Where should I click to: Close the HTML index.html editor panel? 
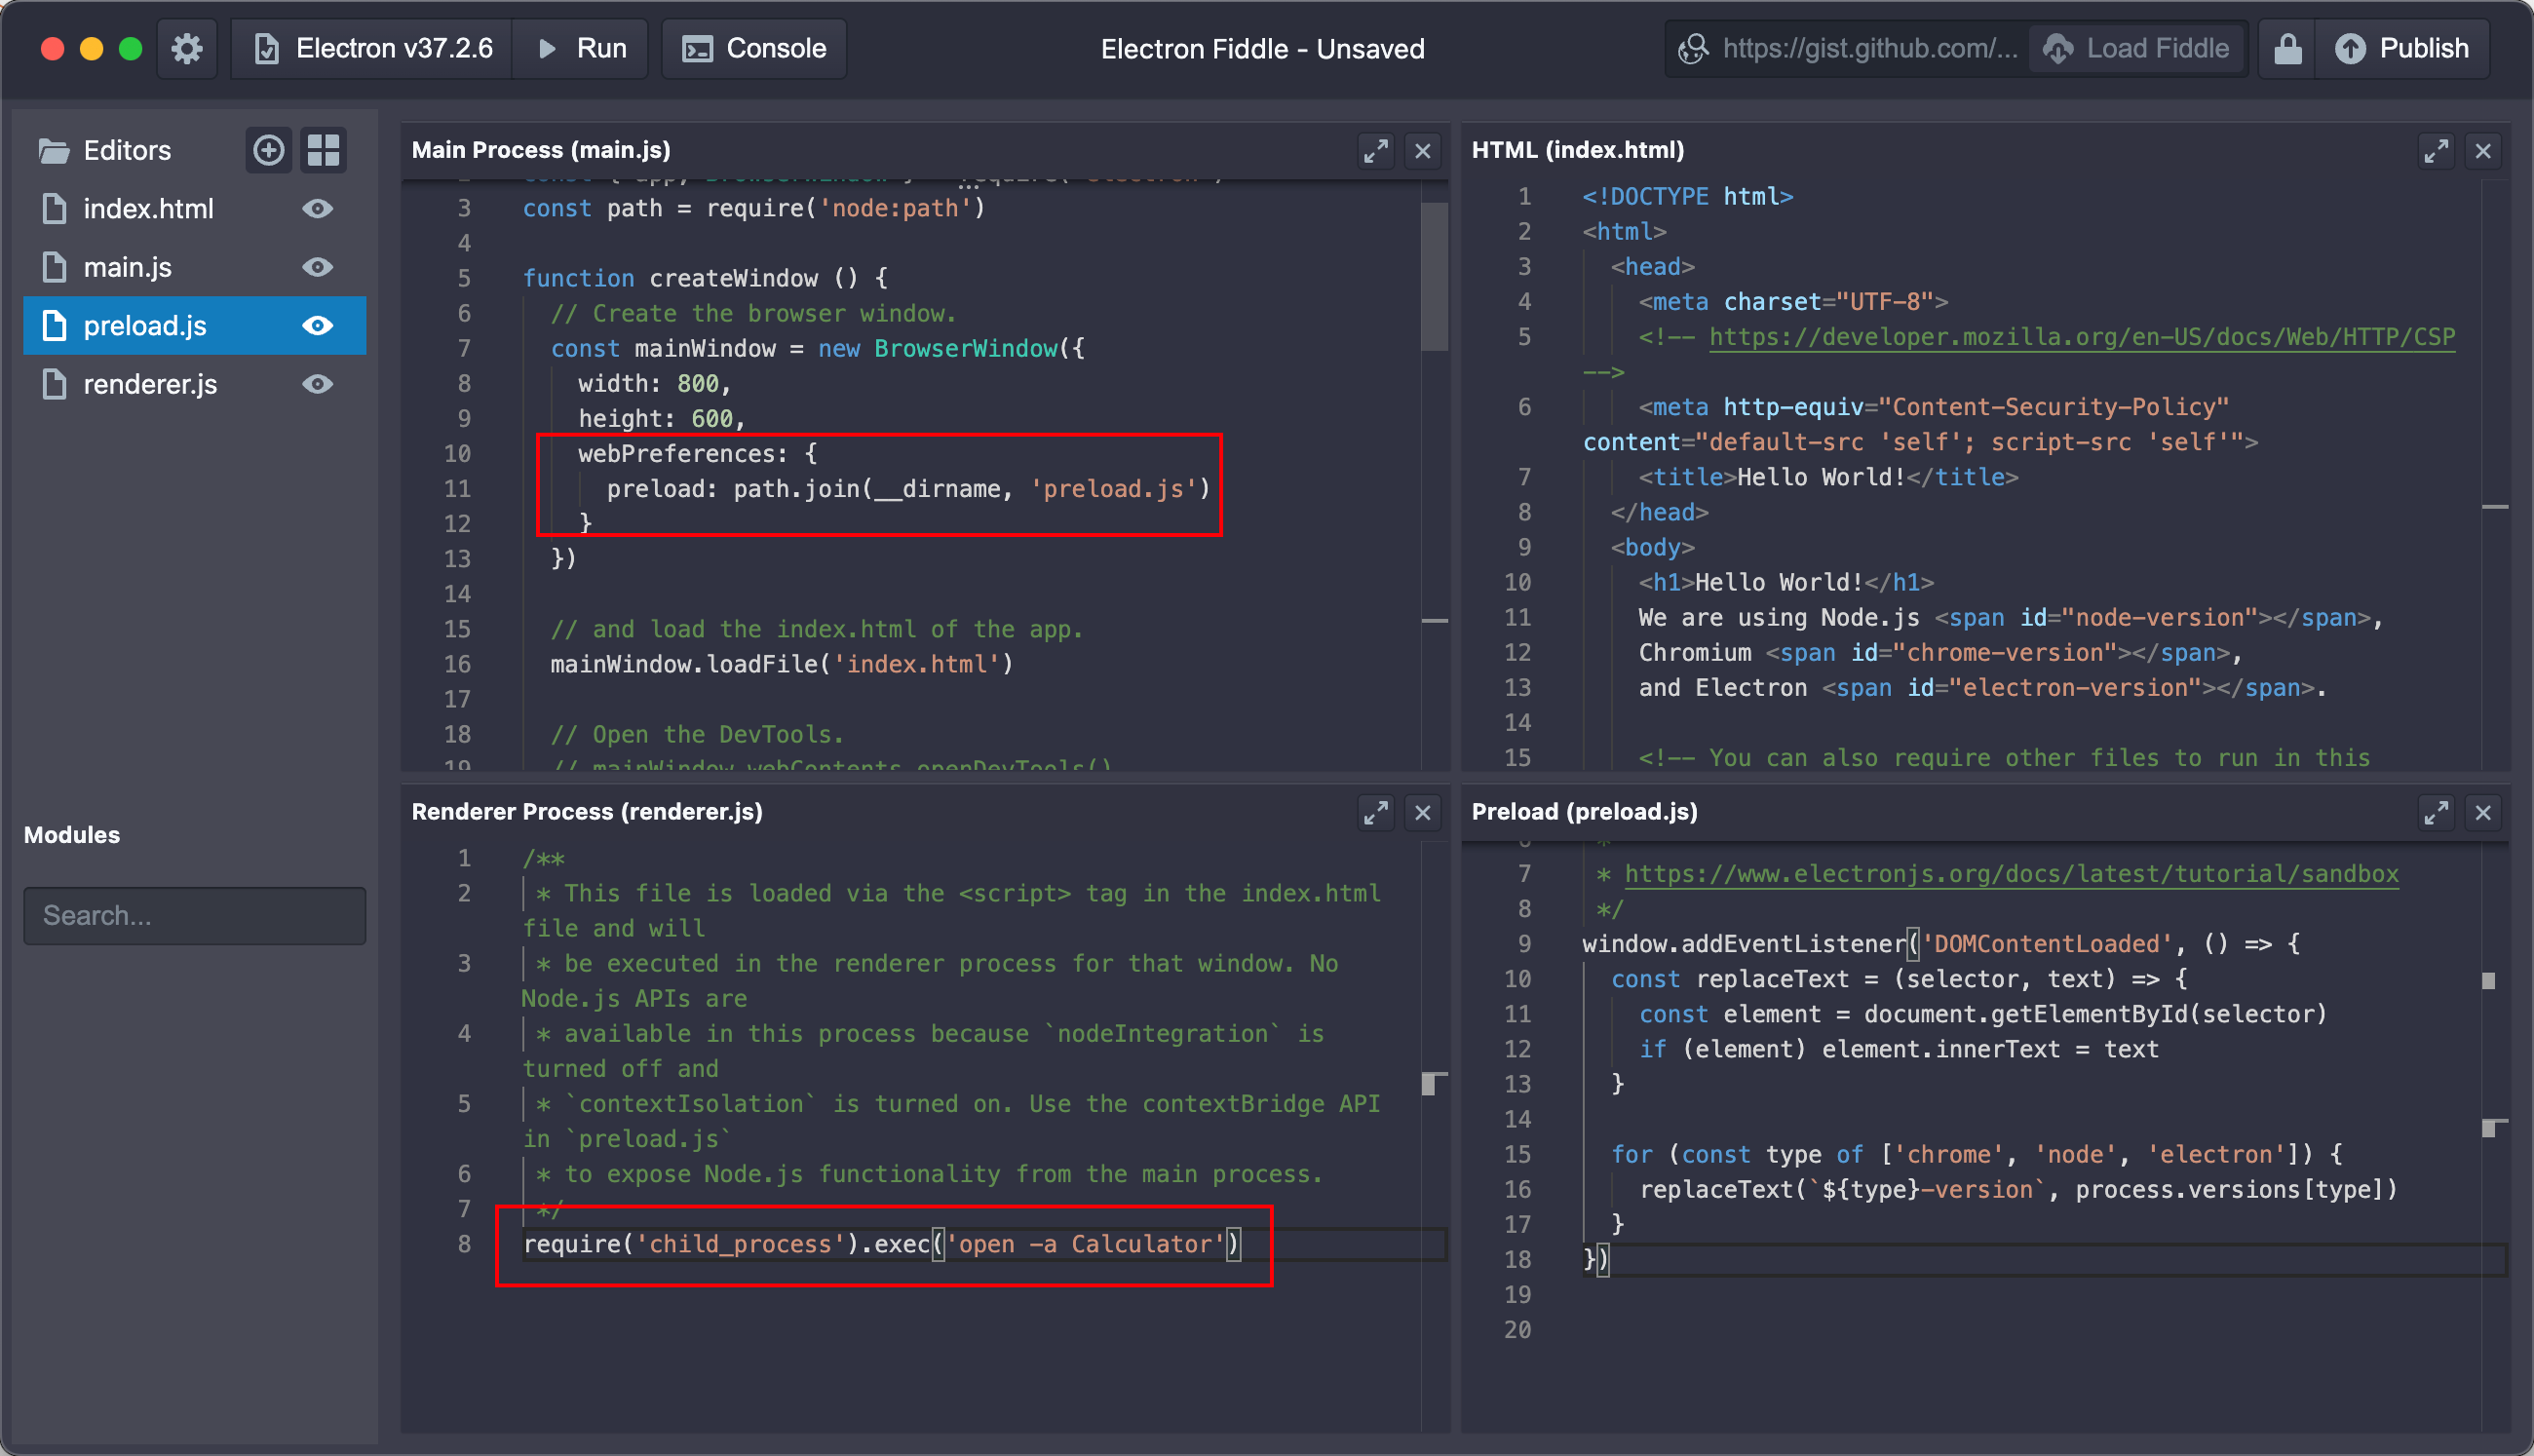[2483, 151]
